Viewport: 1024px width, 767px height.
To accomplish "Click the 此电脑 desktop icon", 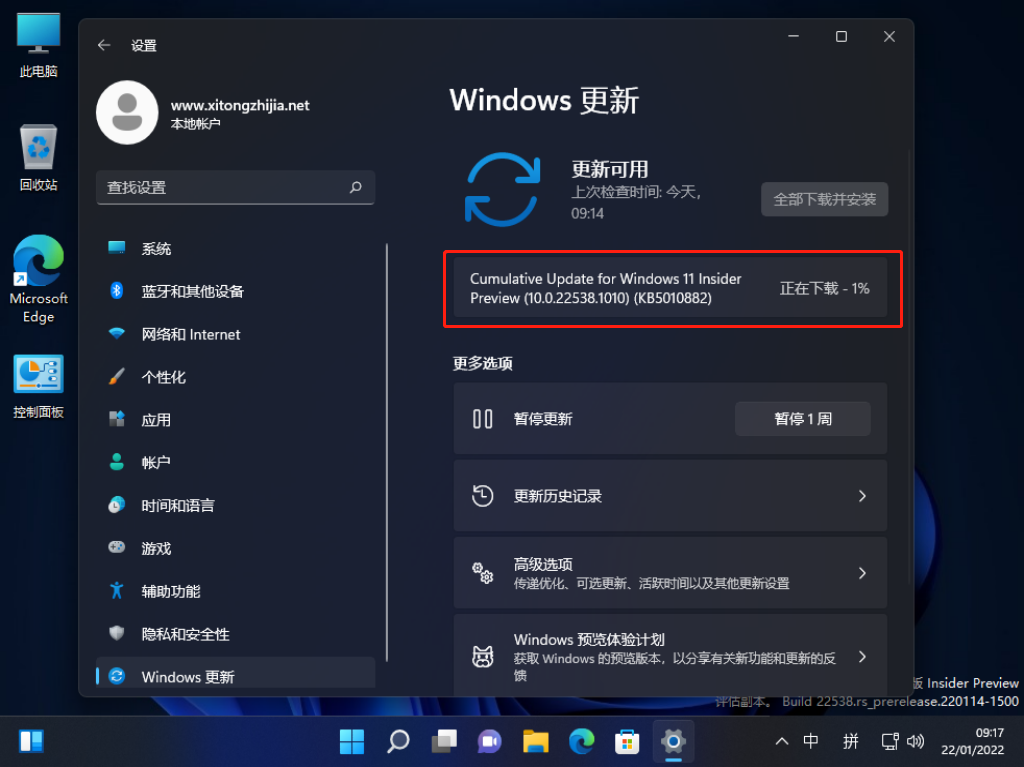I will coord(39,46).
